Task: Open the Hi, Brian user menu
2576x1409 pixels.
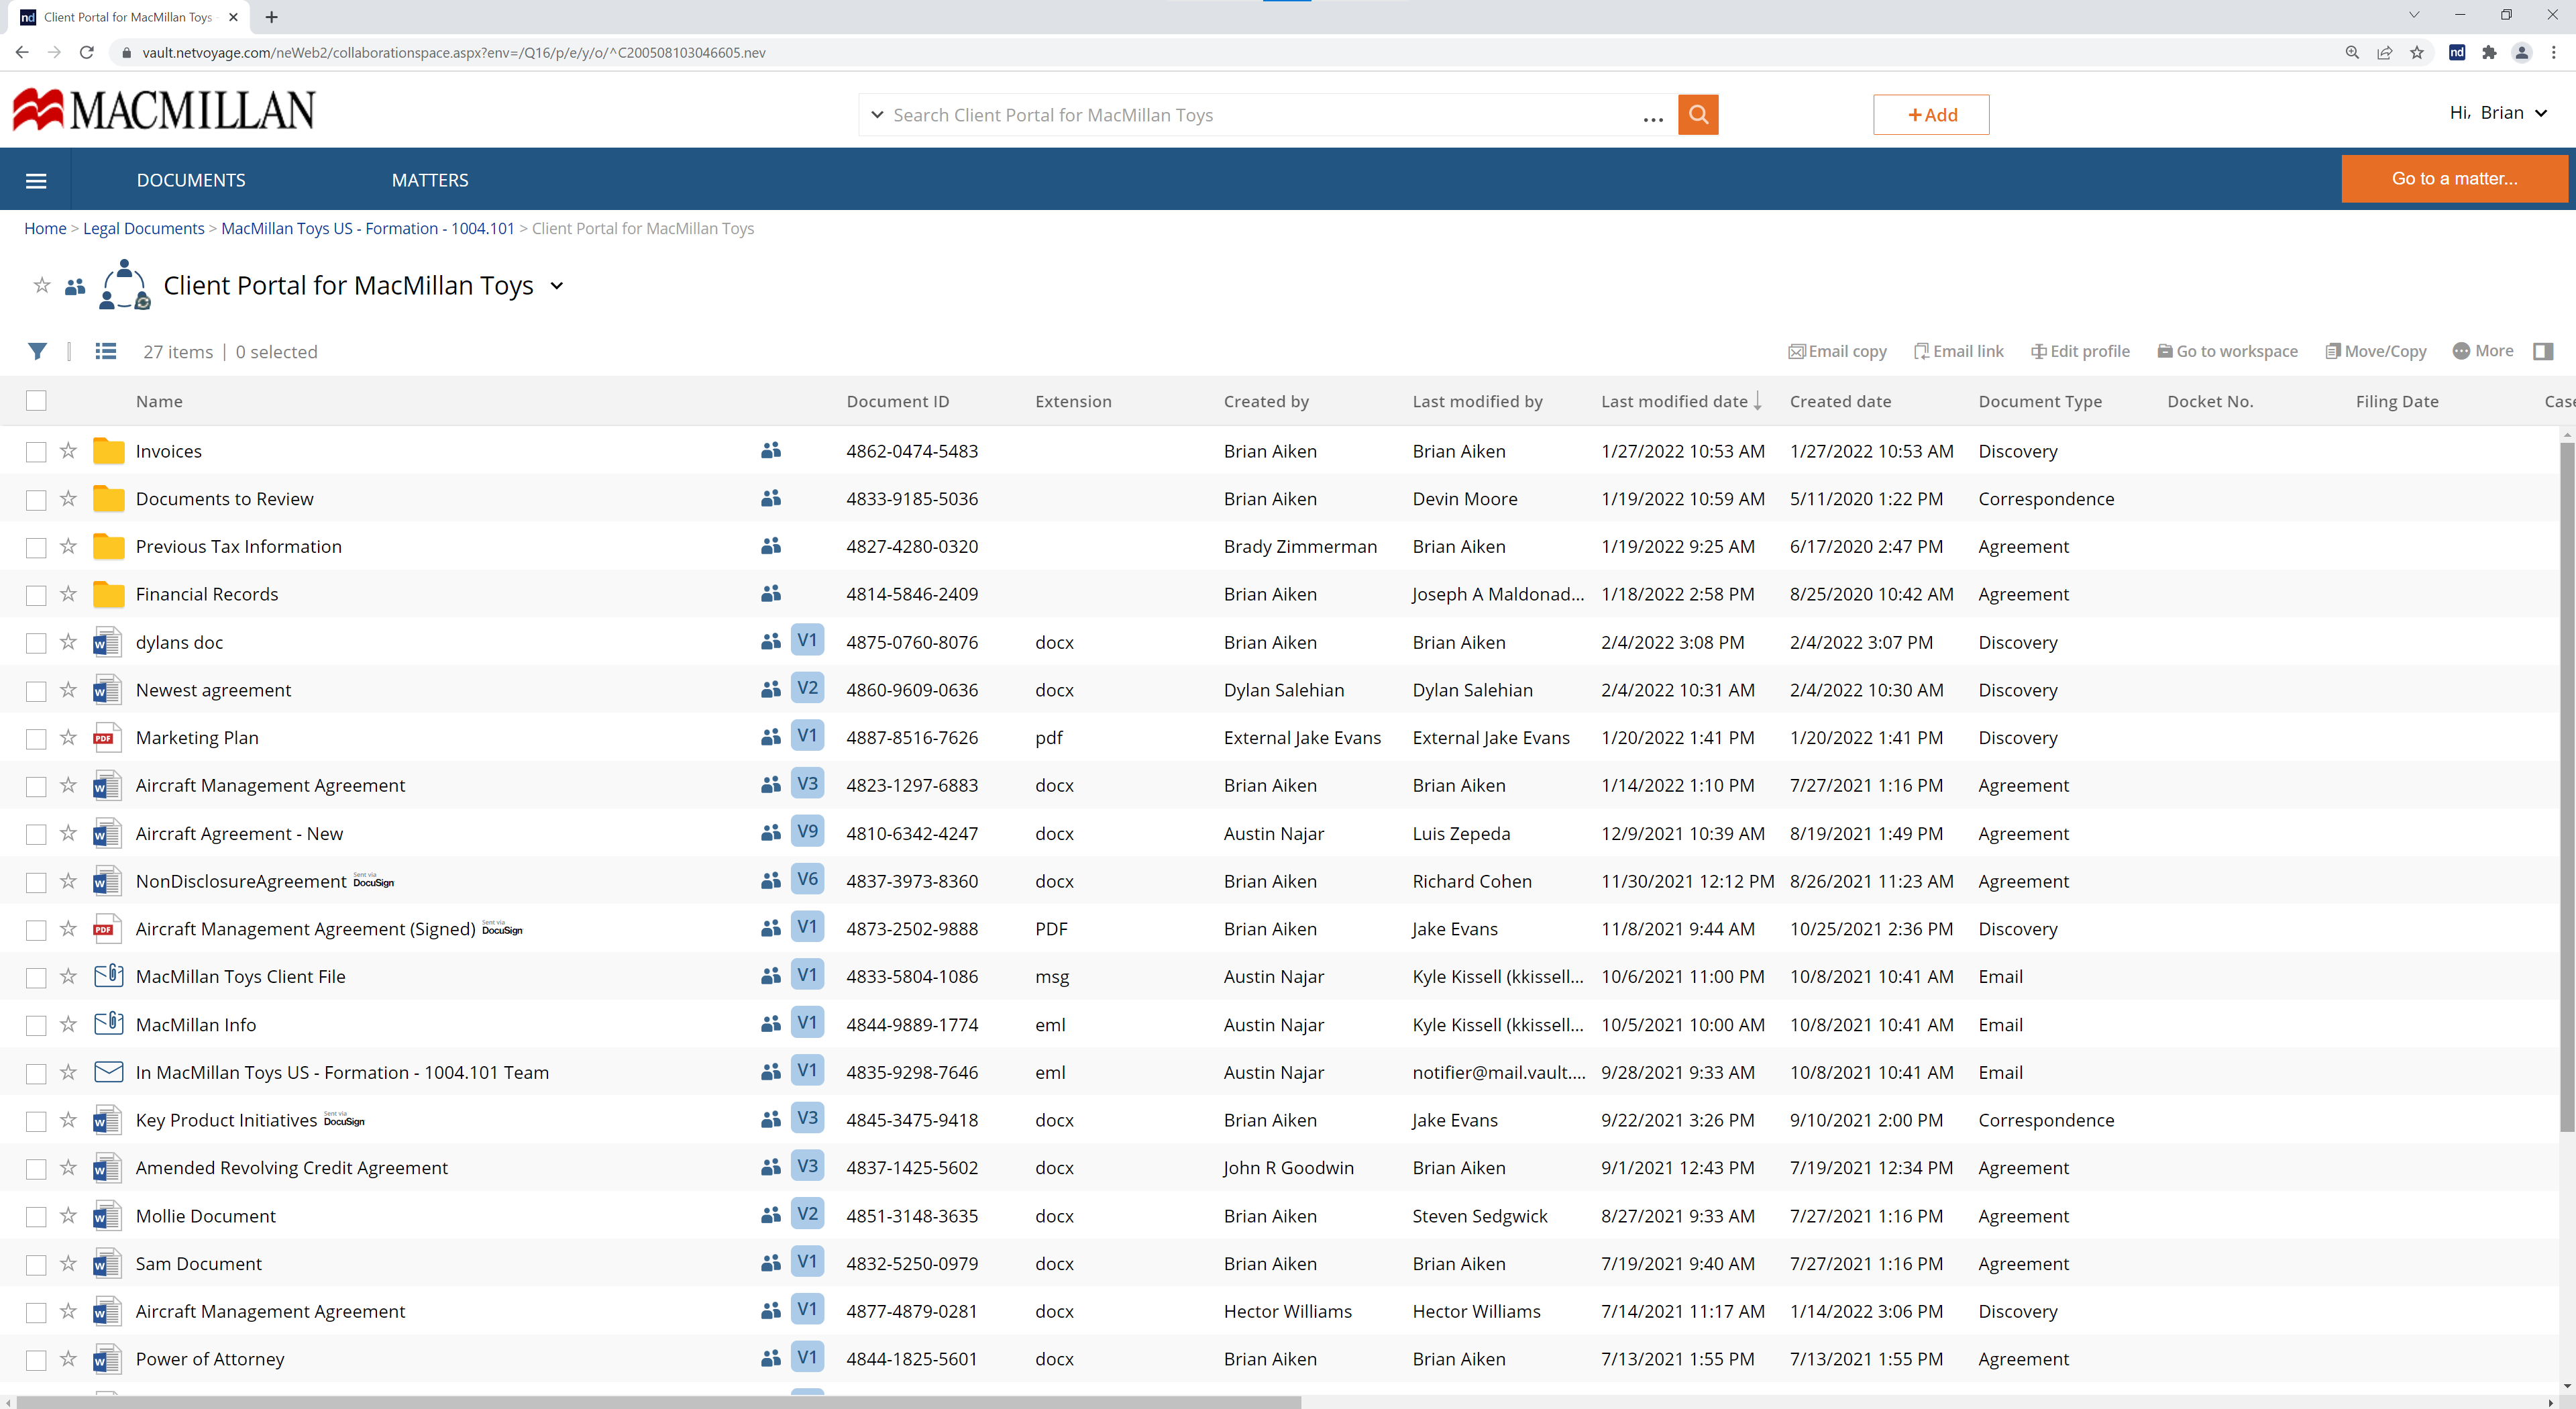Action: pos(2498,112)
